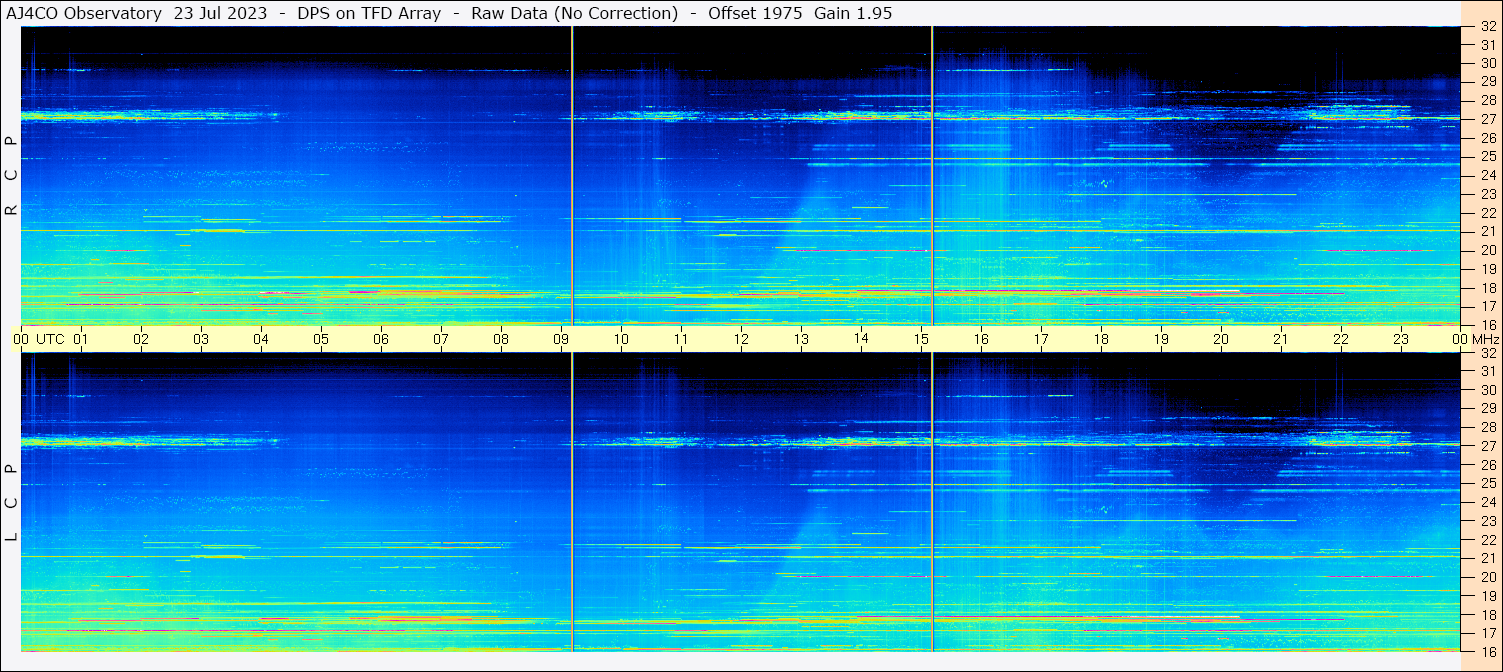Click the 20 hour label on UTC axis
The height and width of the screenshot is (672, 1503).
(x=1221, y=339)
